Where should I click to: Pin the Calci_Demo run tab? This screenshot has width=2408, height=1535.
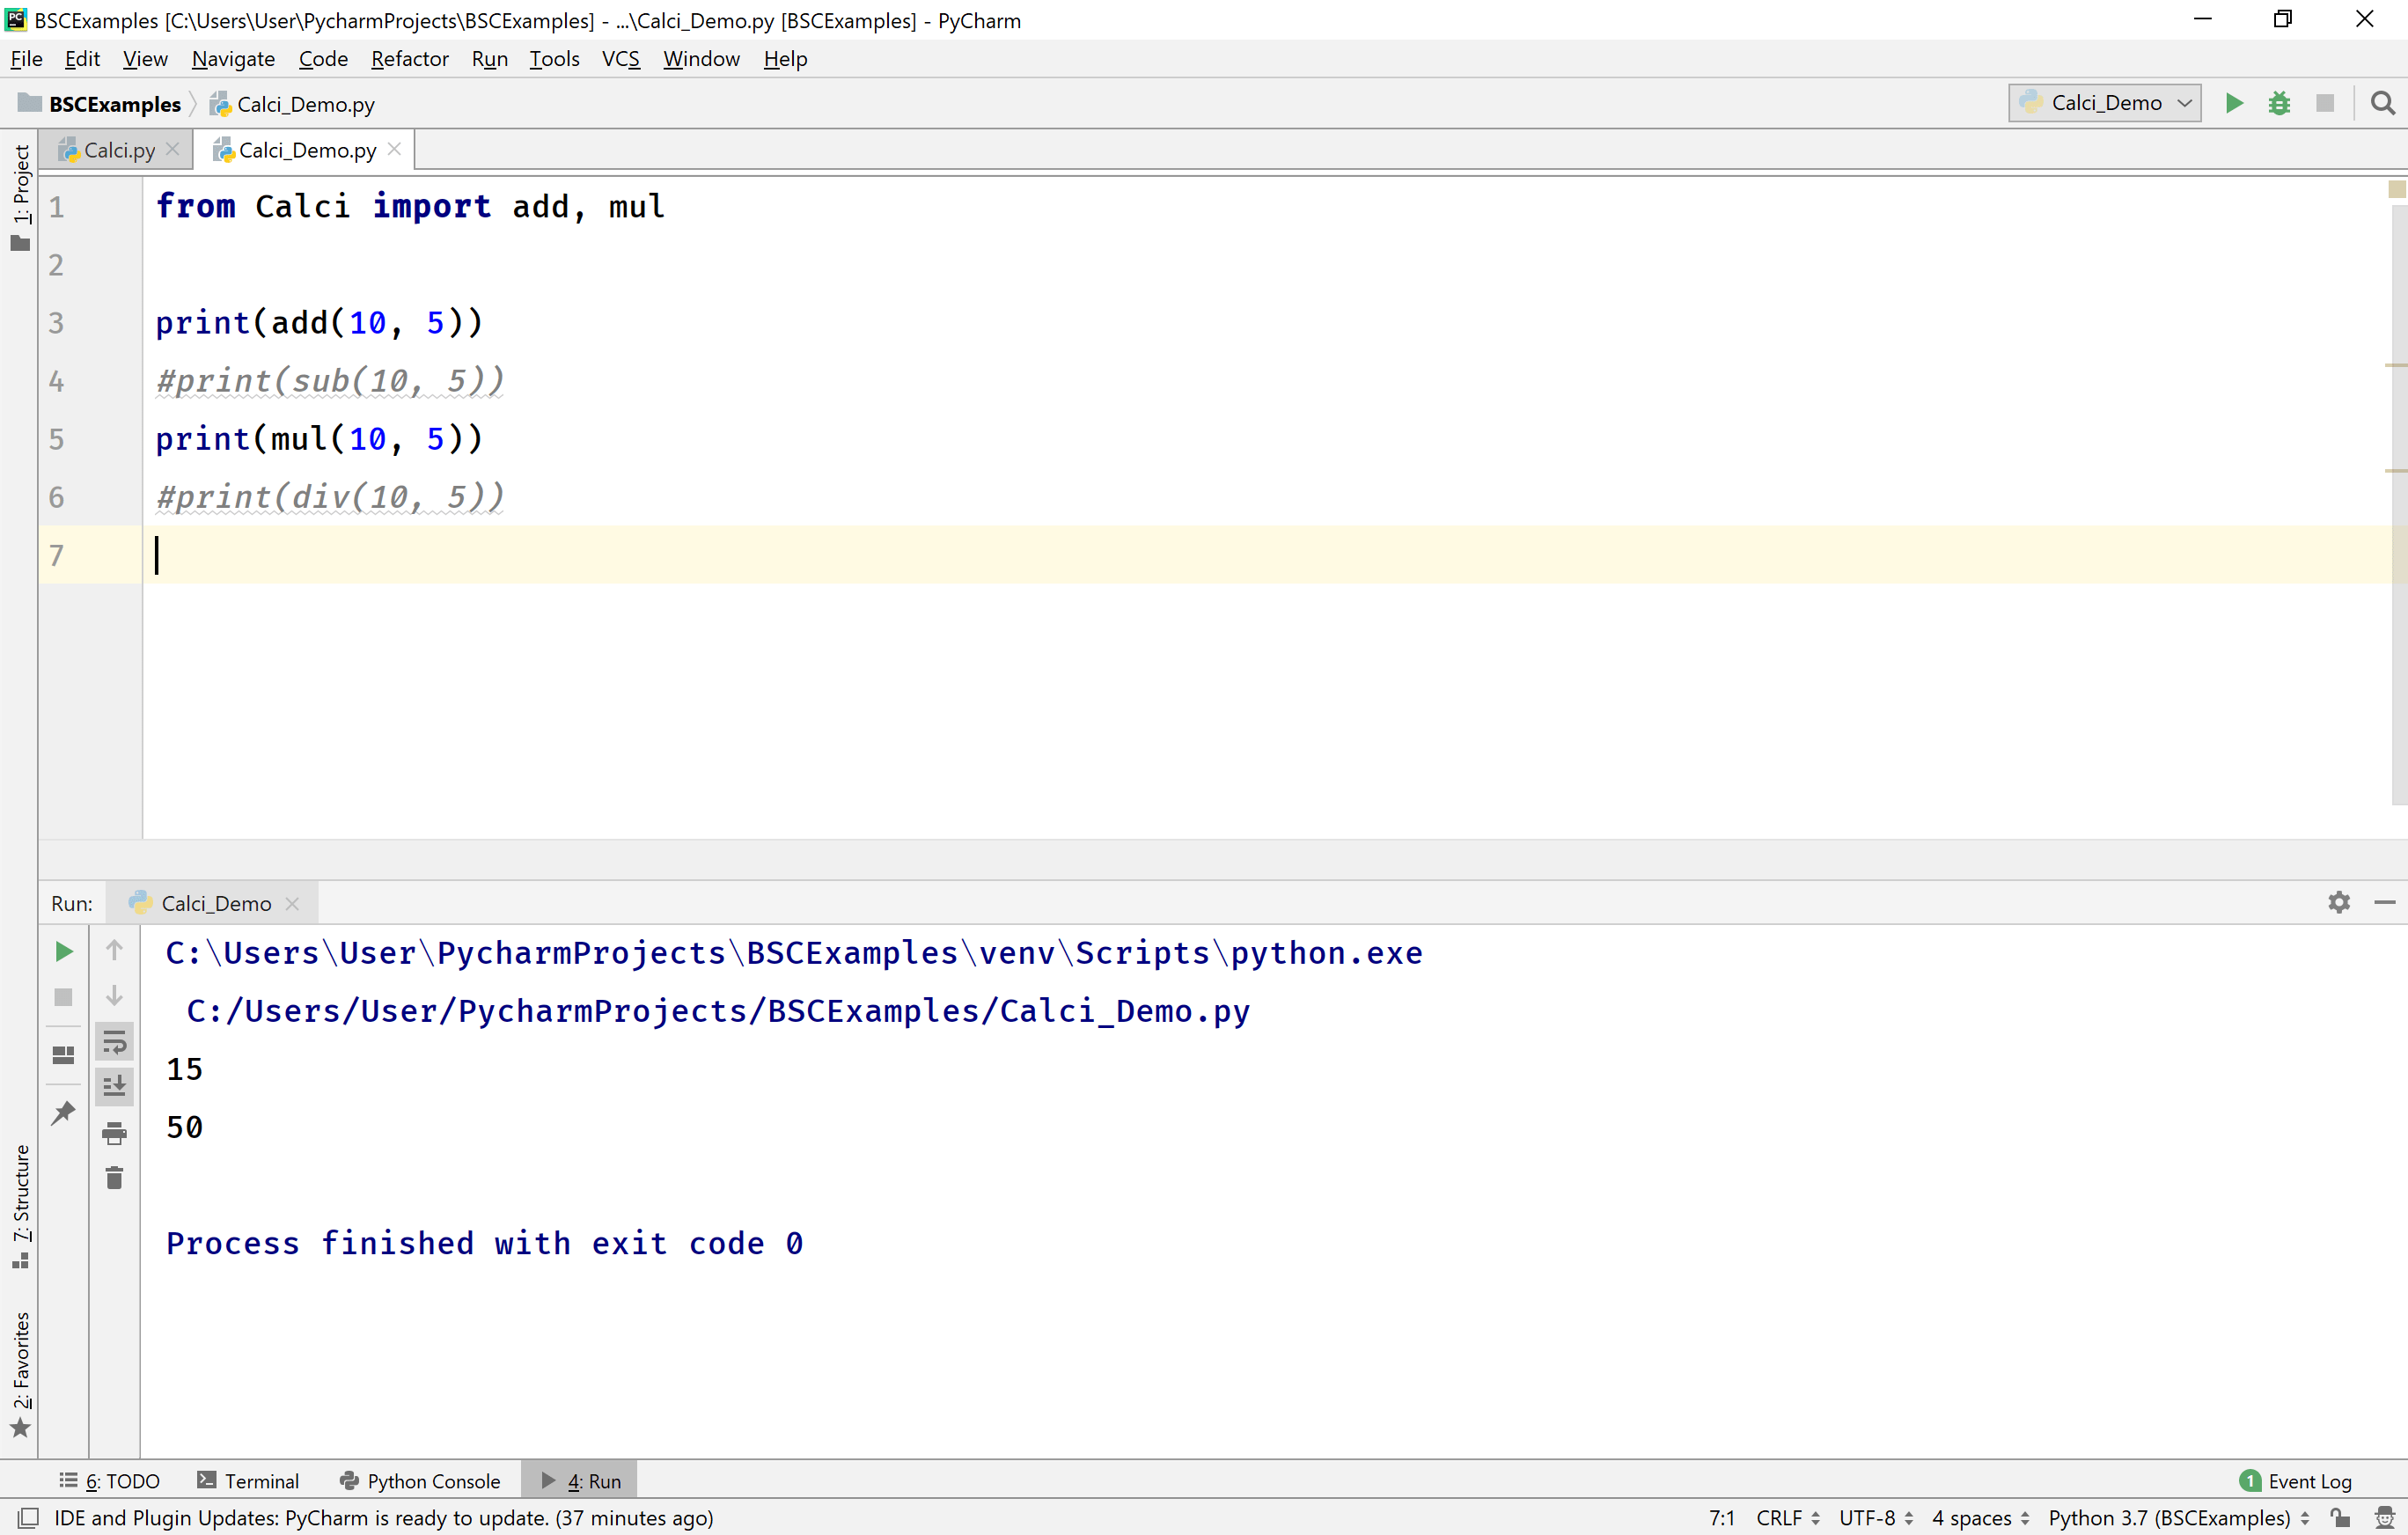pyautogui.click(x=63, y=1112)
